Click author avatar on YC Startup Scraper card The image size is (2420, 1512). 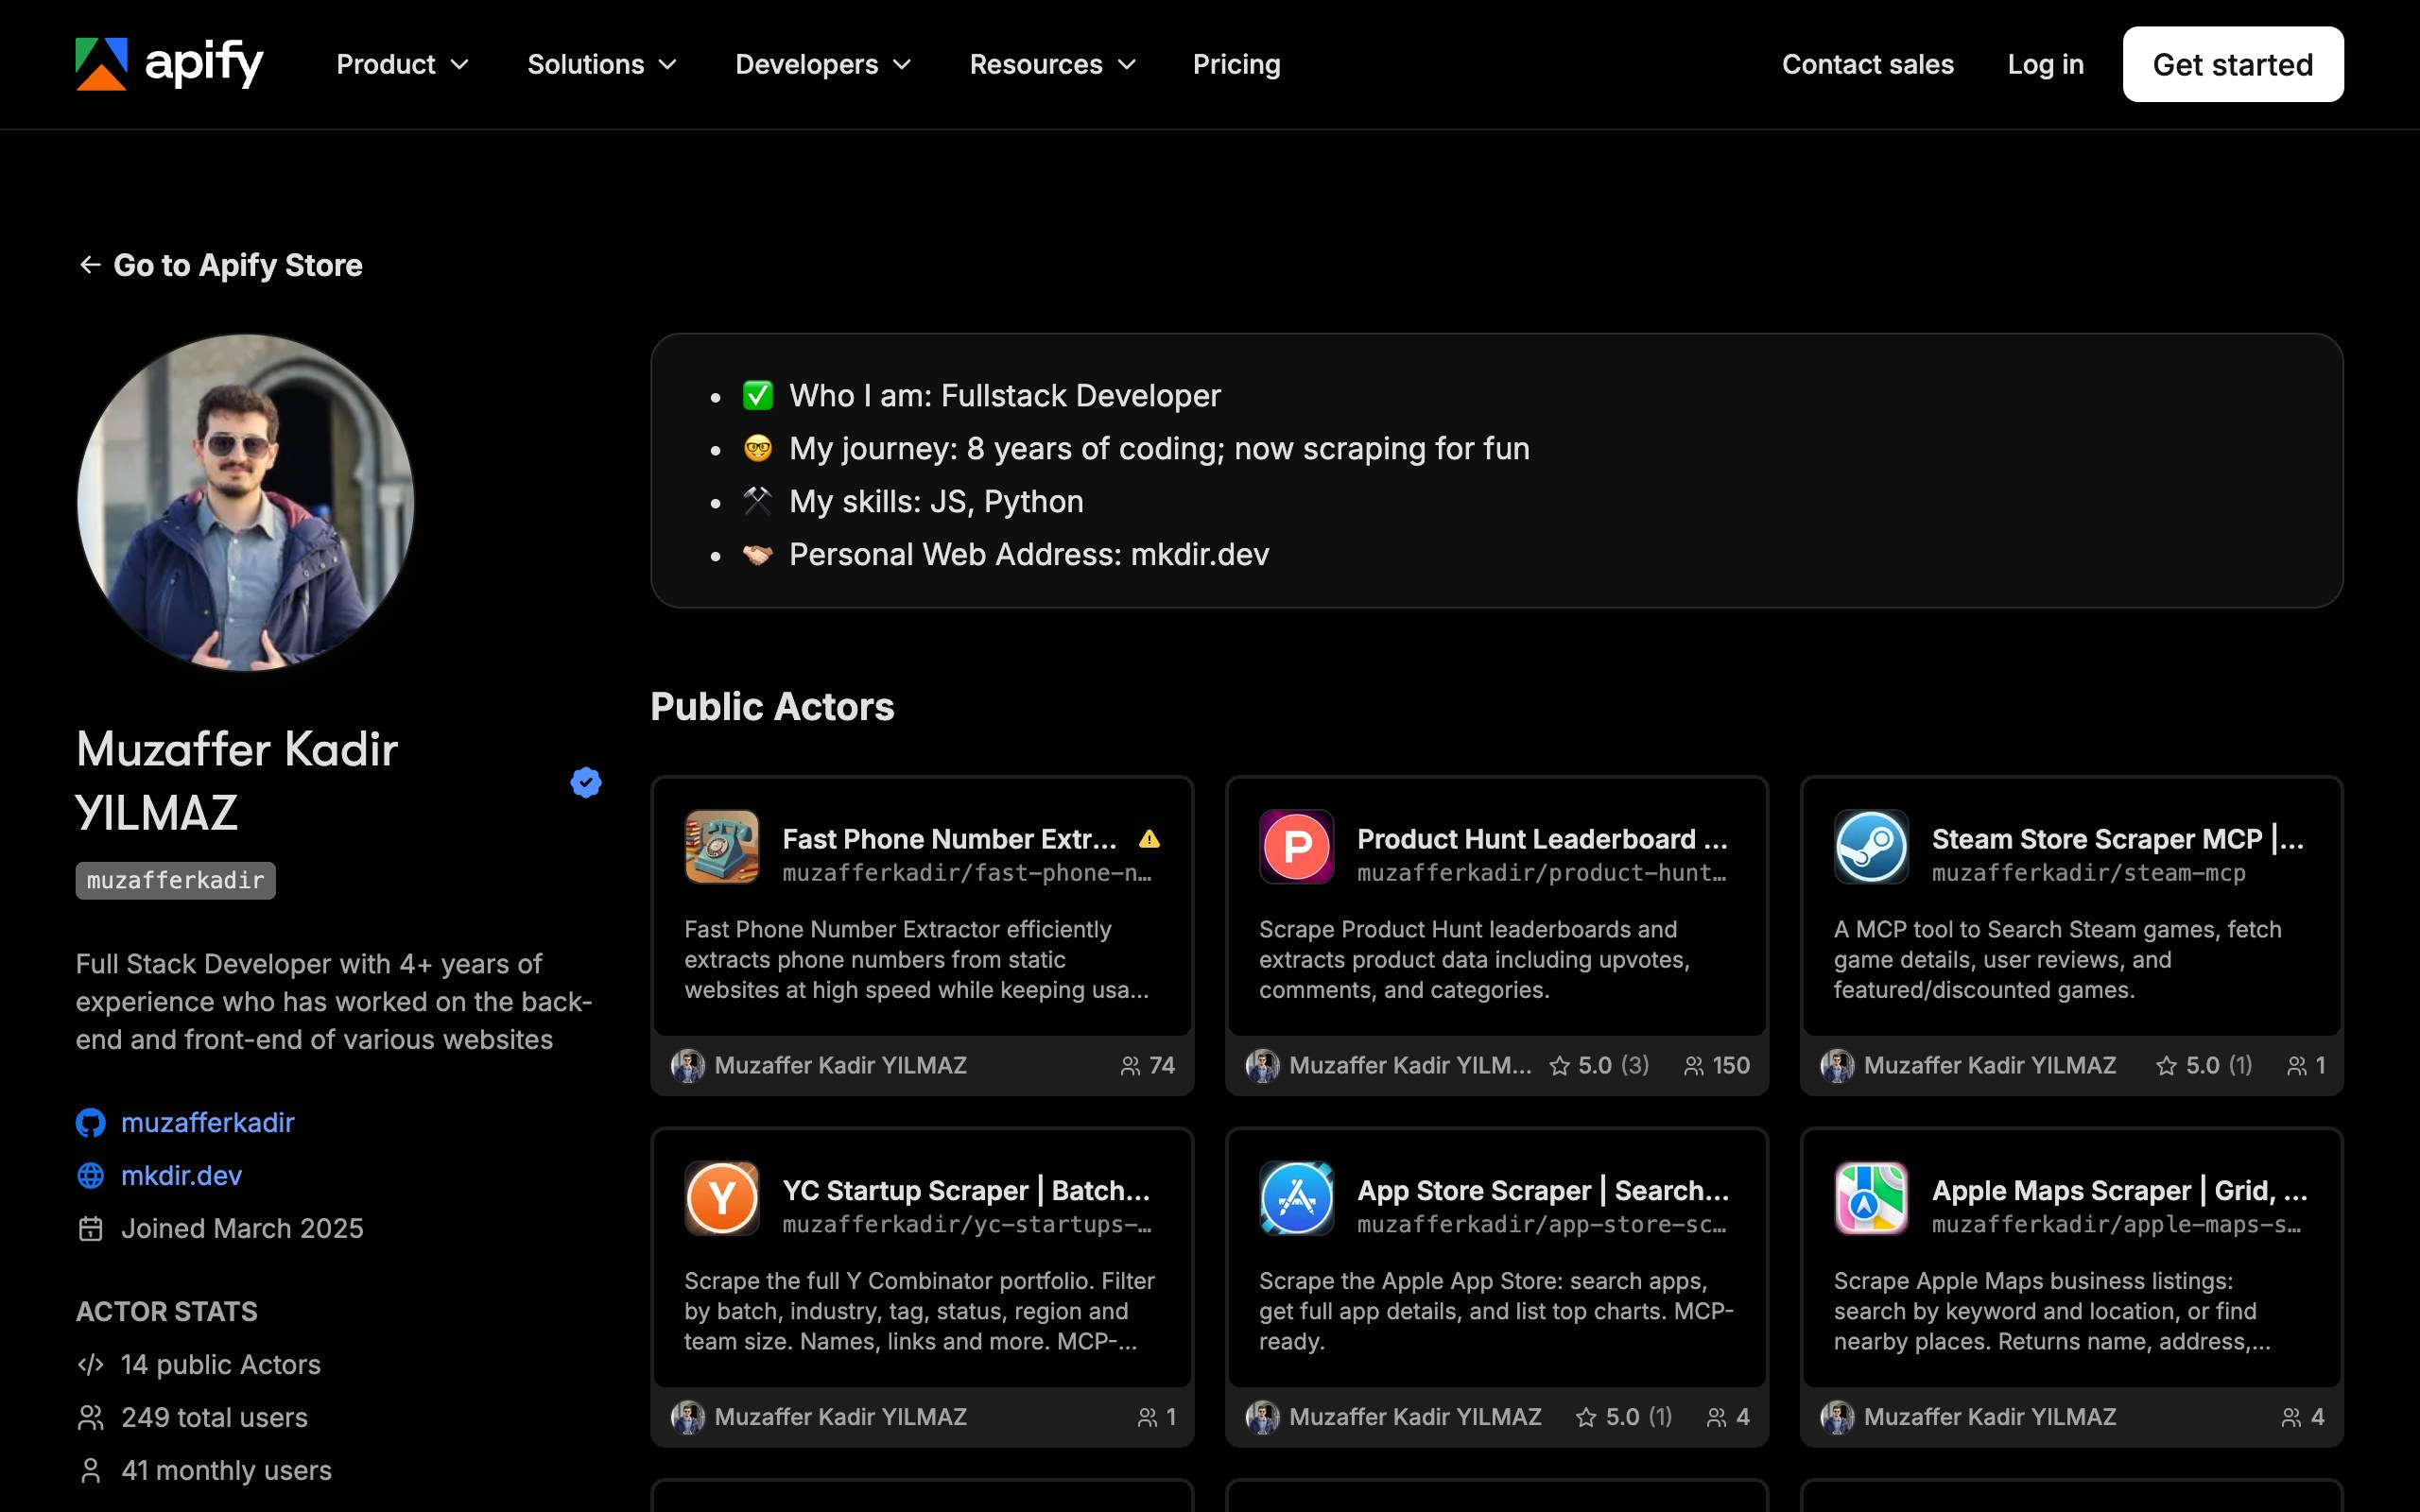point(688,1417)
